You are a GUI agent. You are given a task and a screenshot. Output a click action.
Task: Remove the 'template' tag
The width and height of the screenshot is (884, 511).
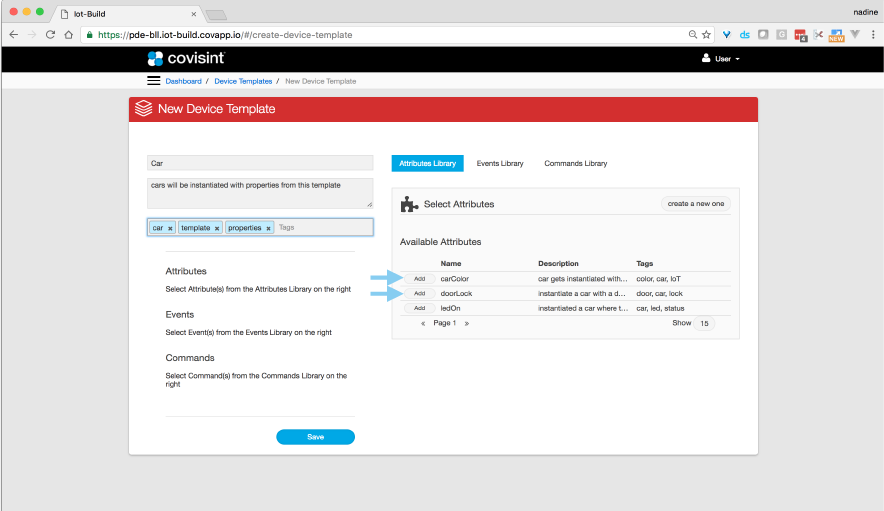(217, 228)
